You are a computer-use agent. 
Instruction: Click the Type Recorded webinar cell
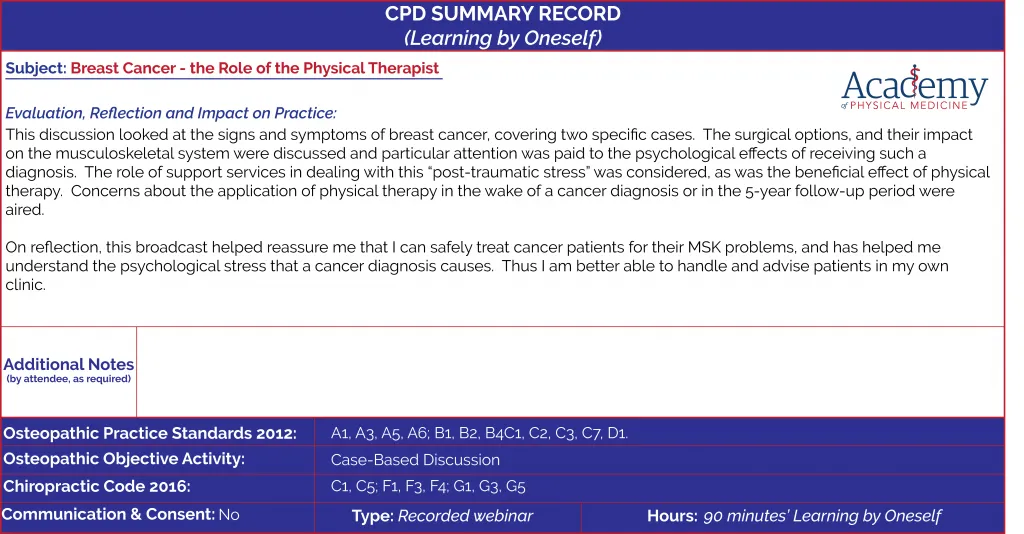448,518
